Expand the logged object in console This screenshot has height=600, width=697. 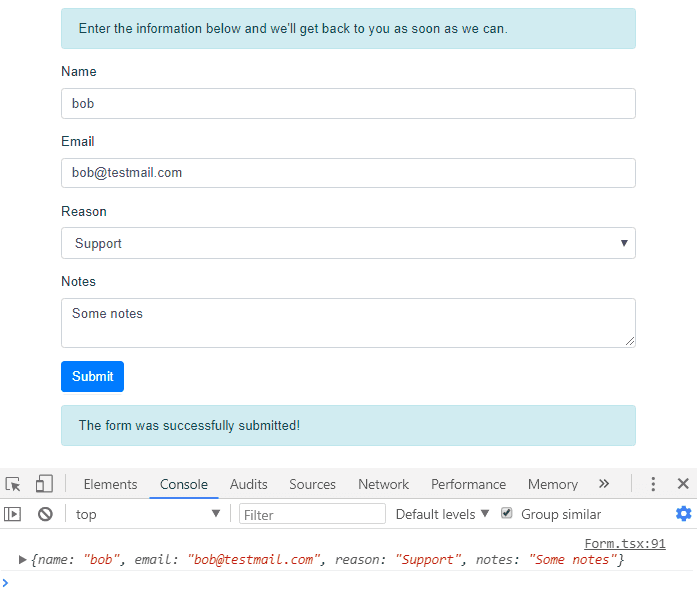pyautogui.click(x=23, y=560)
